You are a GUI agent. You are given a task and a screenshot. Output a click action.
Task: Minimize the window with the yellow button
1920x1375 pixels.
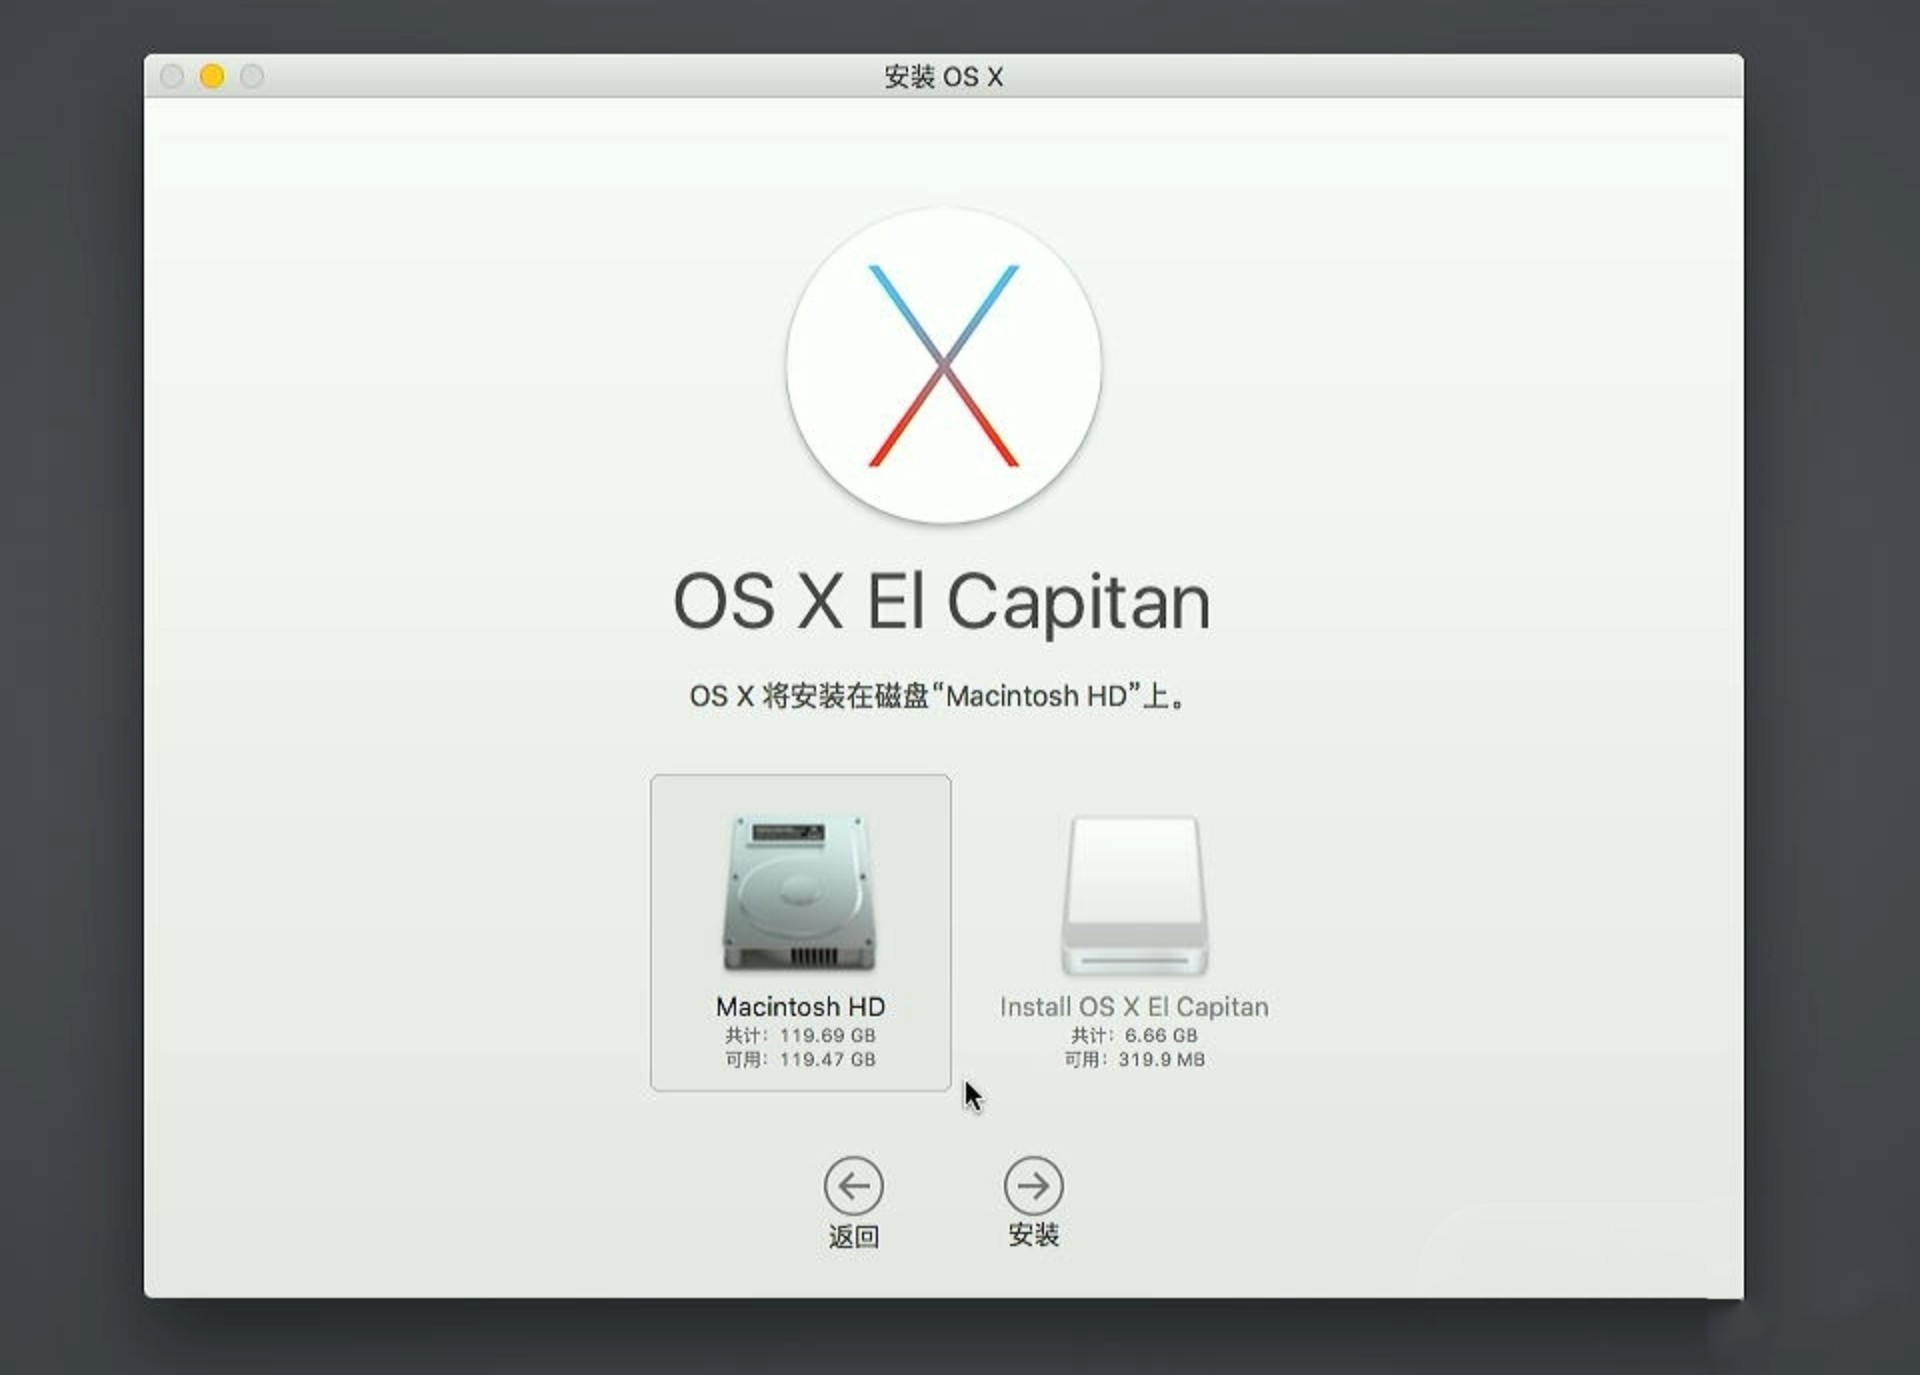(212, 76)
